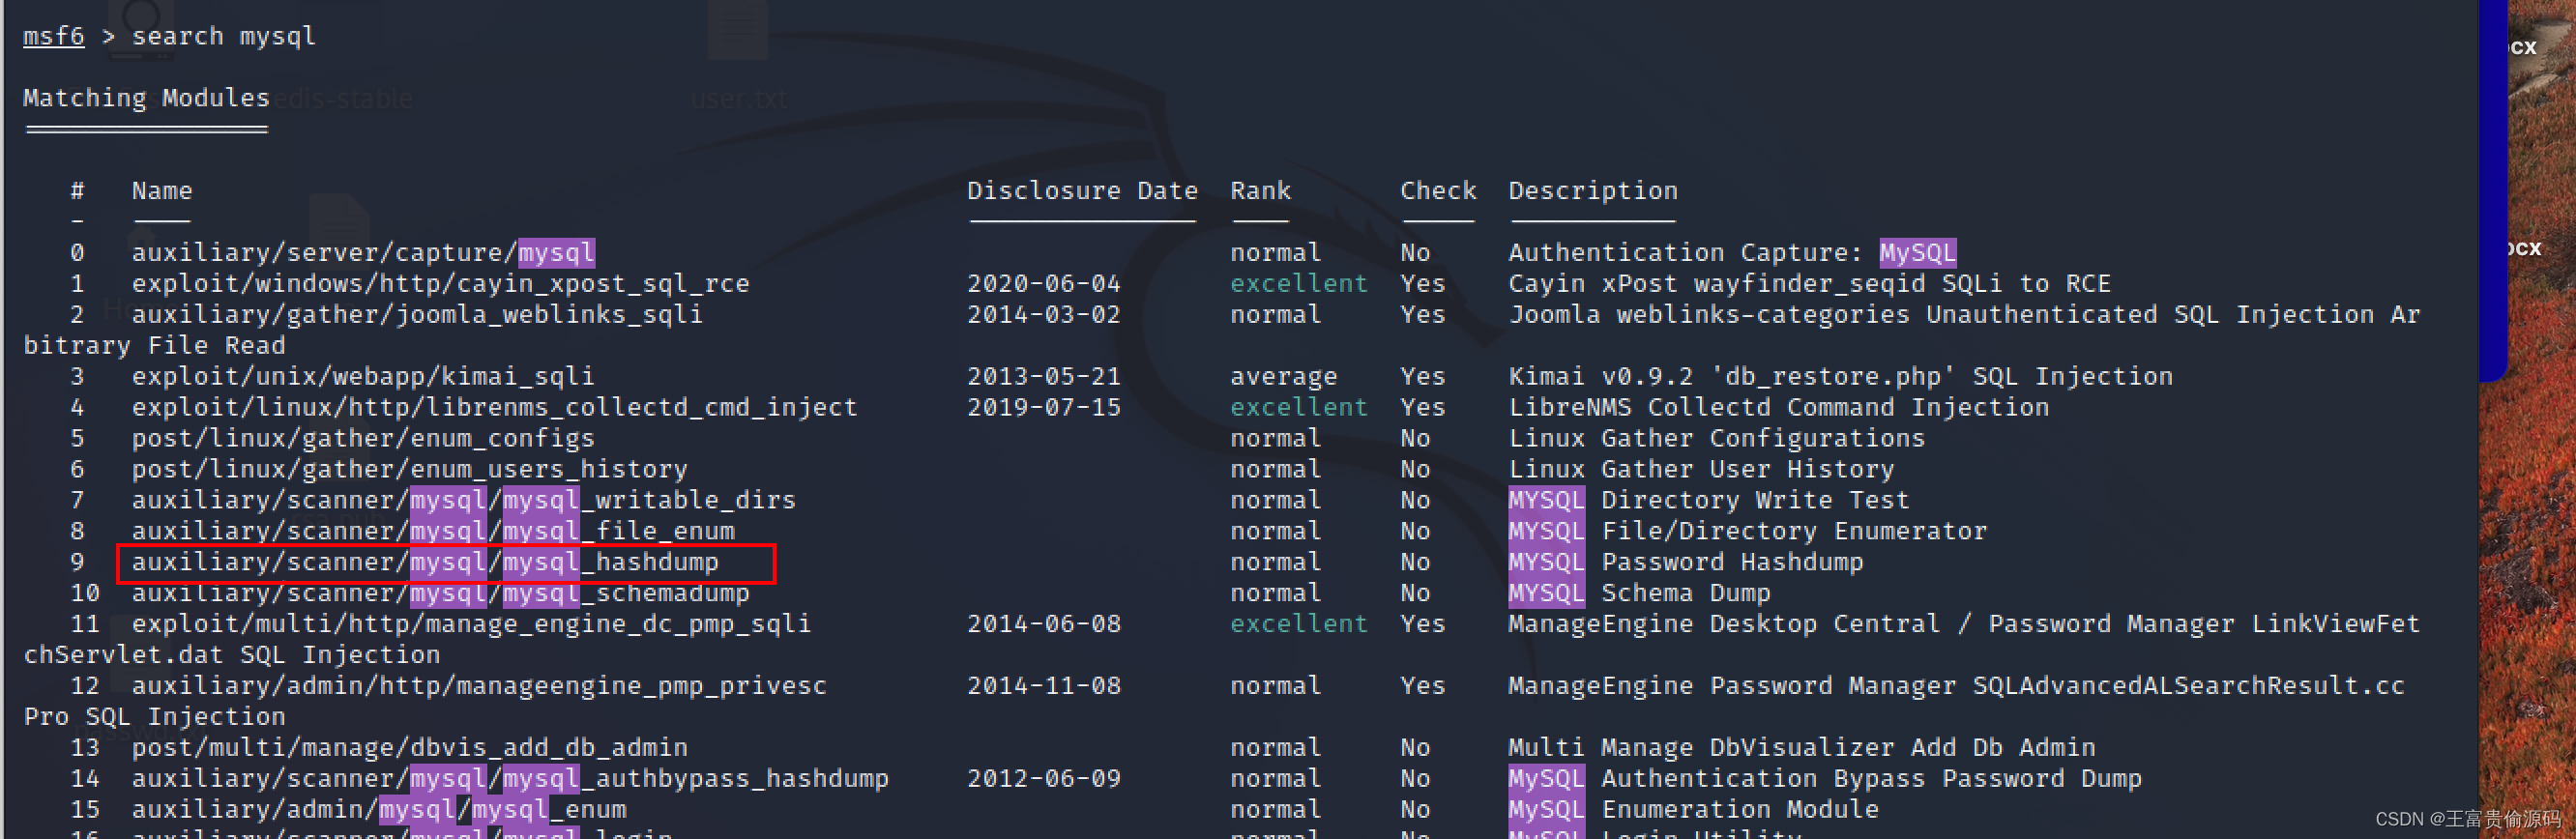
Task: Click the date 2012-06-09
Action: [x=1044, y=779]
